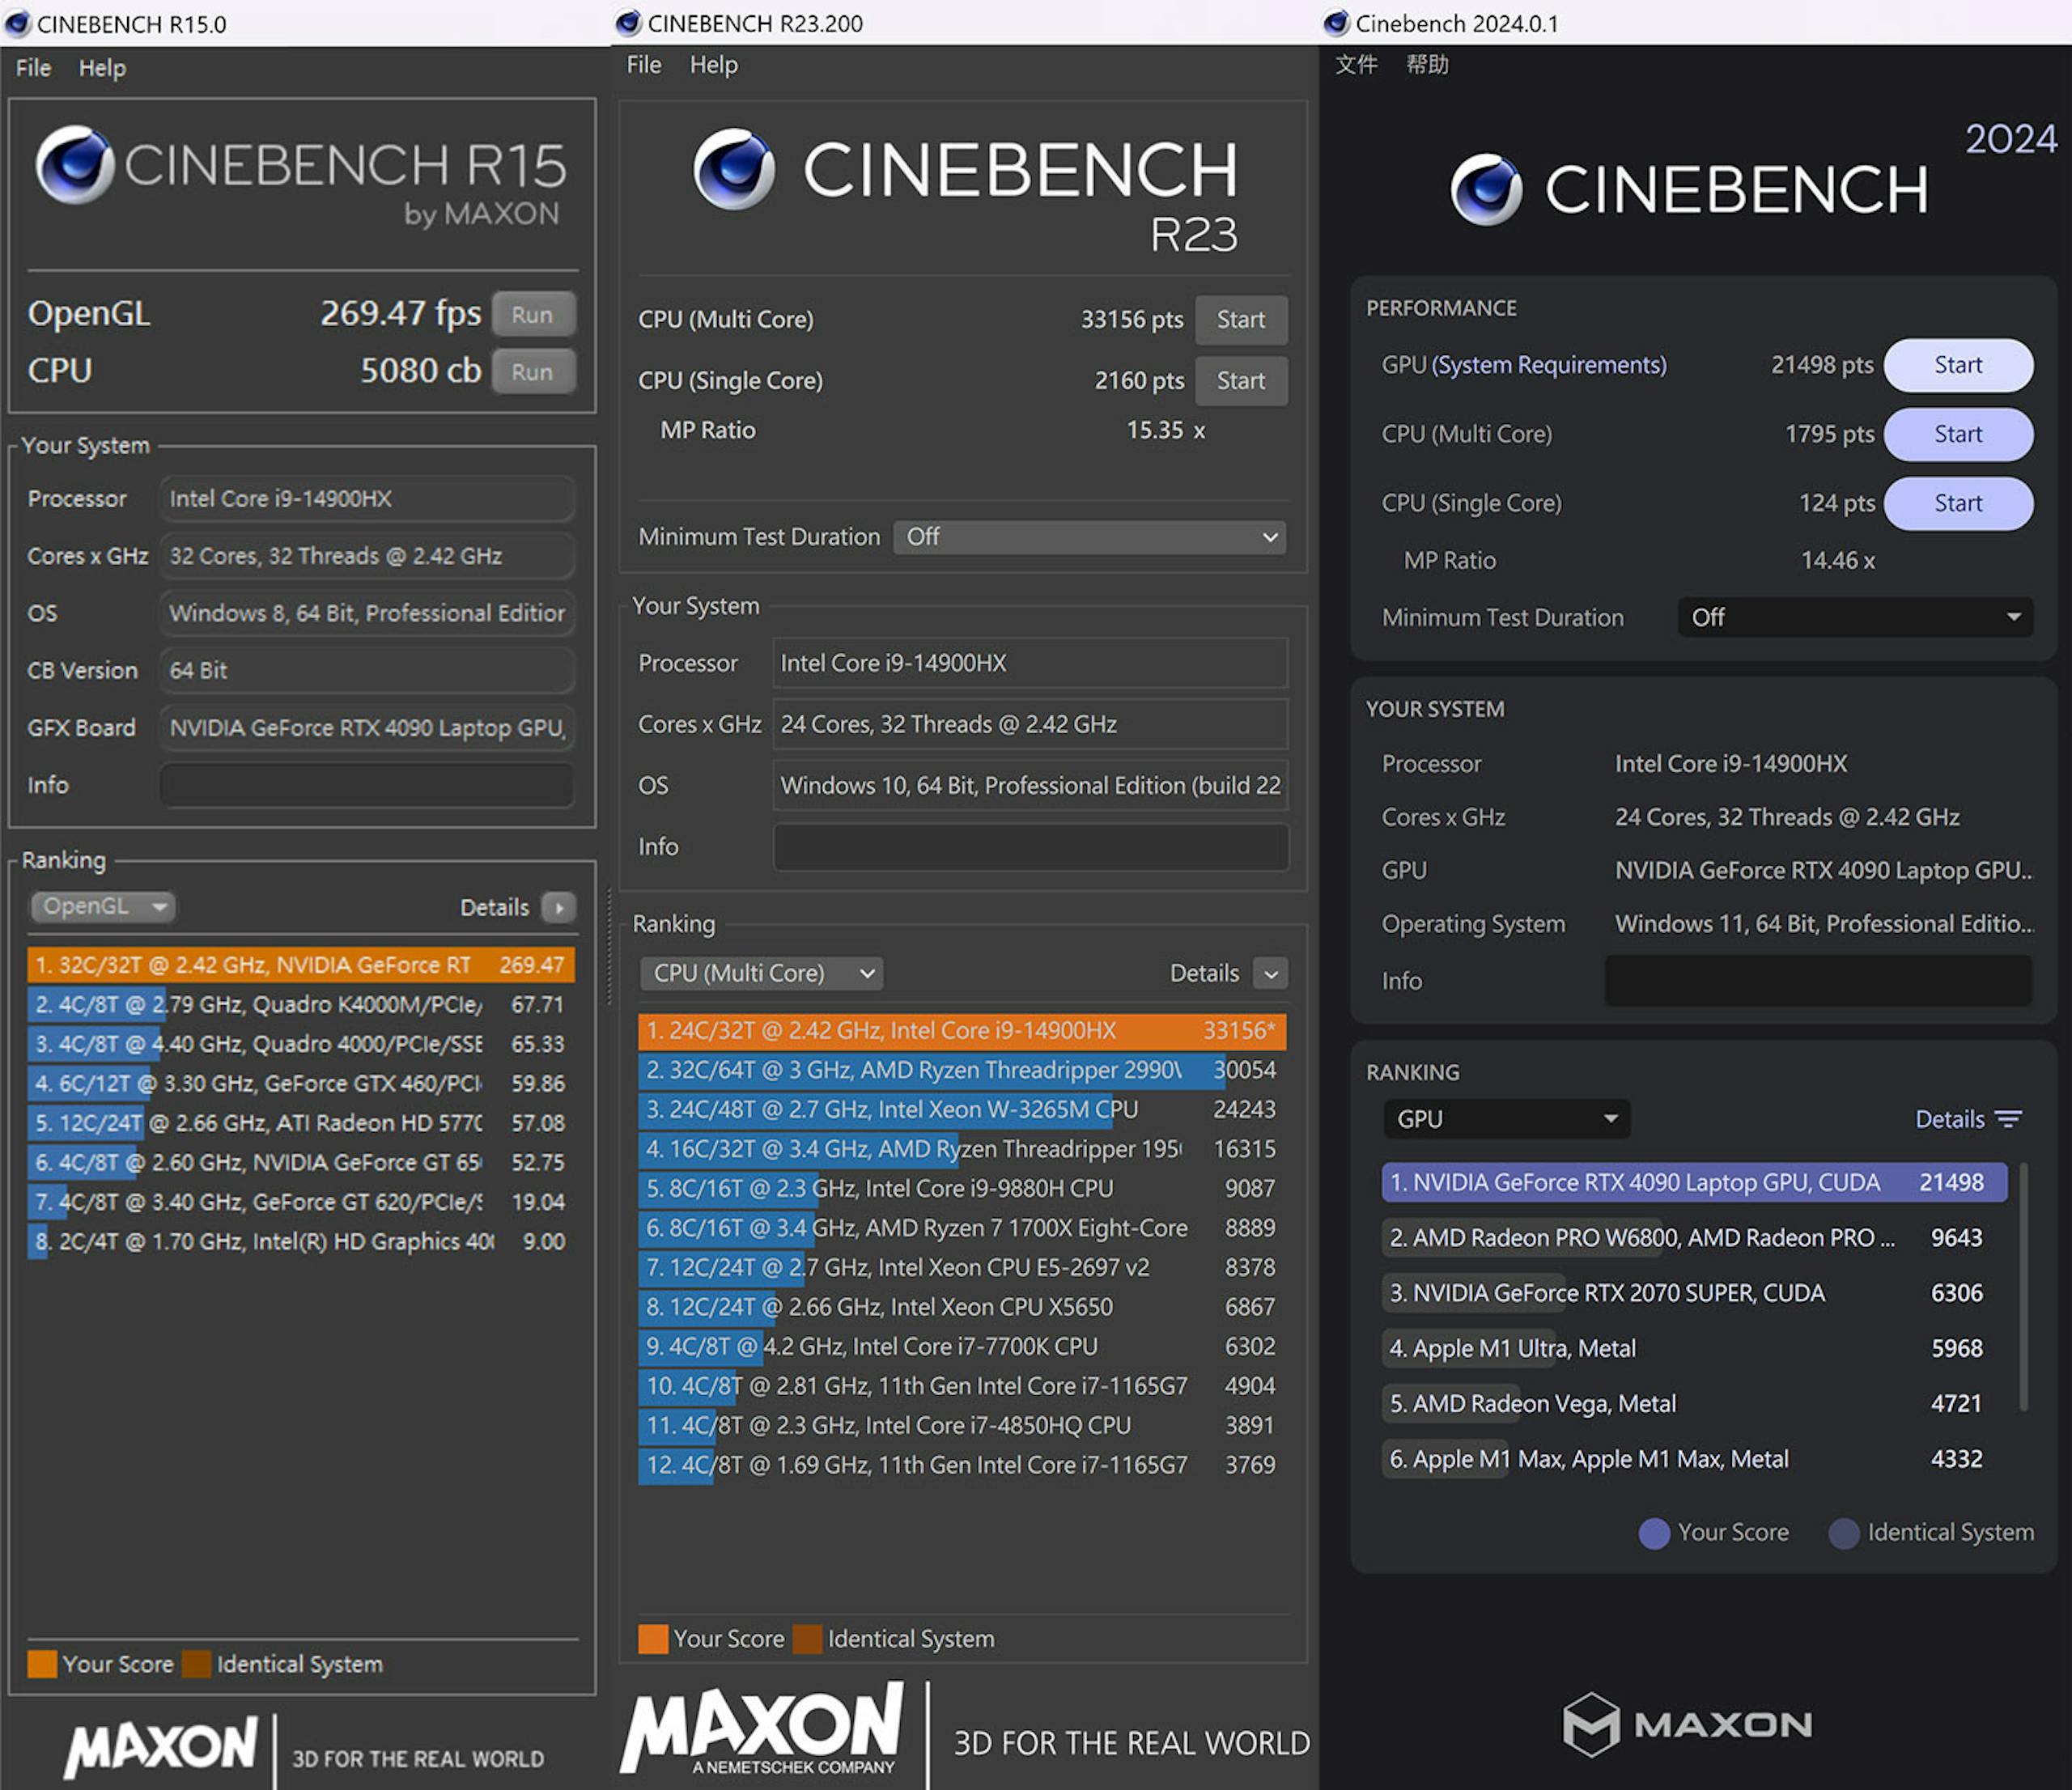Click Info input field in R15 Your System
Image resolution: width=2072 pixels, height=1790 pixels.
[x=367, y=785]
